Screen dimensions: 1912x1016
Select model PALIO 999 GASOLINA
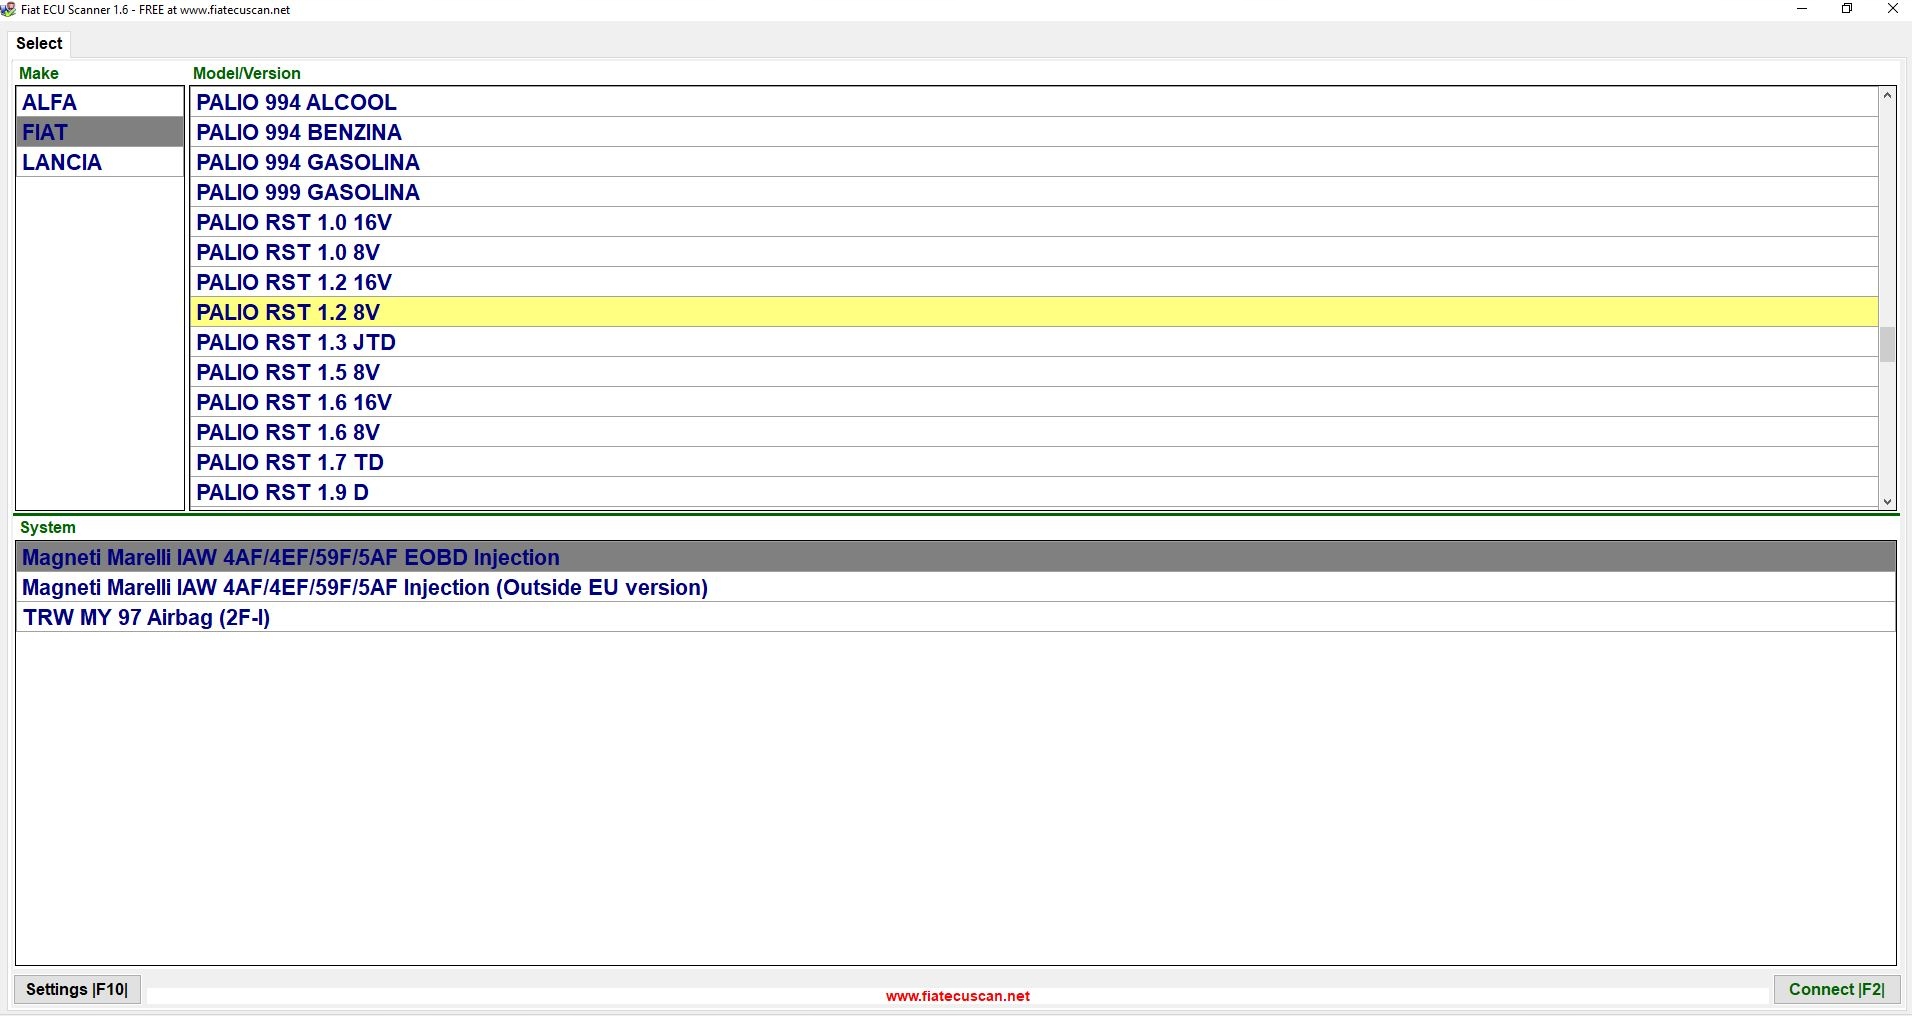(x=1034, y=192)
